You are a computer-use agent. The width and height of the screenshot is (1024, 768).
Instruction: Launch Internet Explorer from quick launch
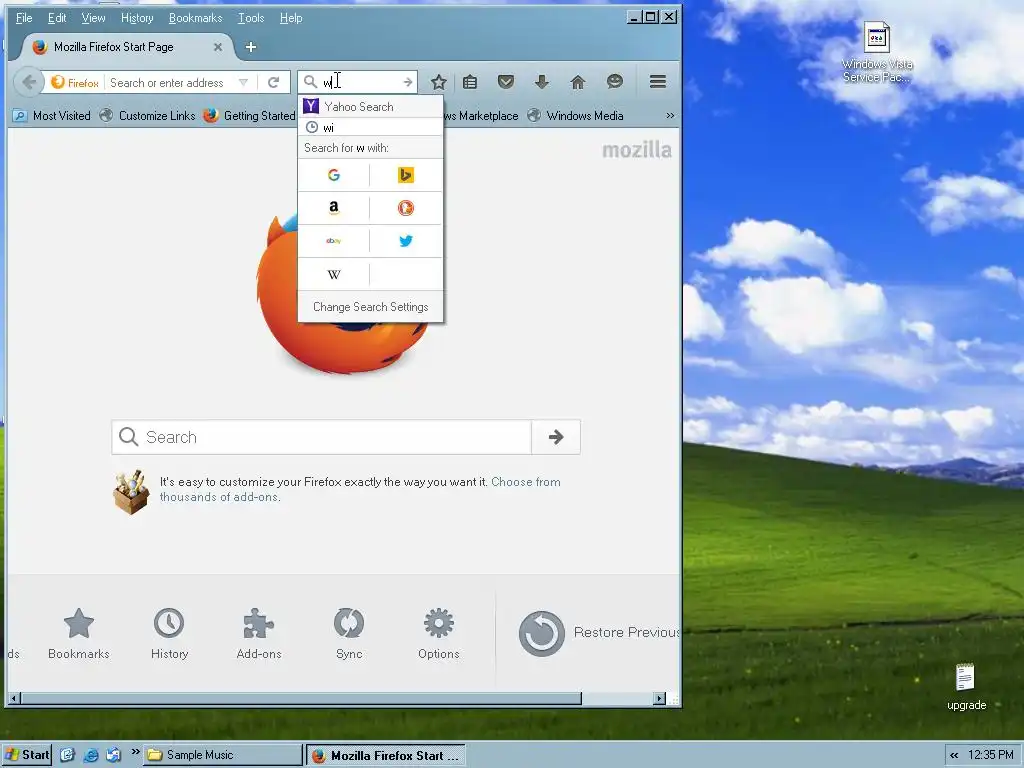pyautogui.click(x=91, y=755)
